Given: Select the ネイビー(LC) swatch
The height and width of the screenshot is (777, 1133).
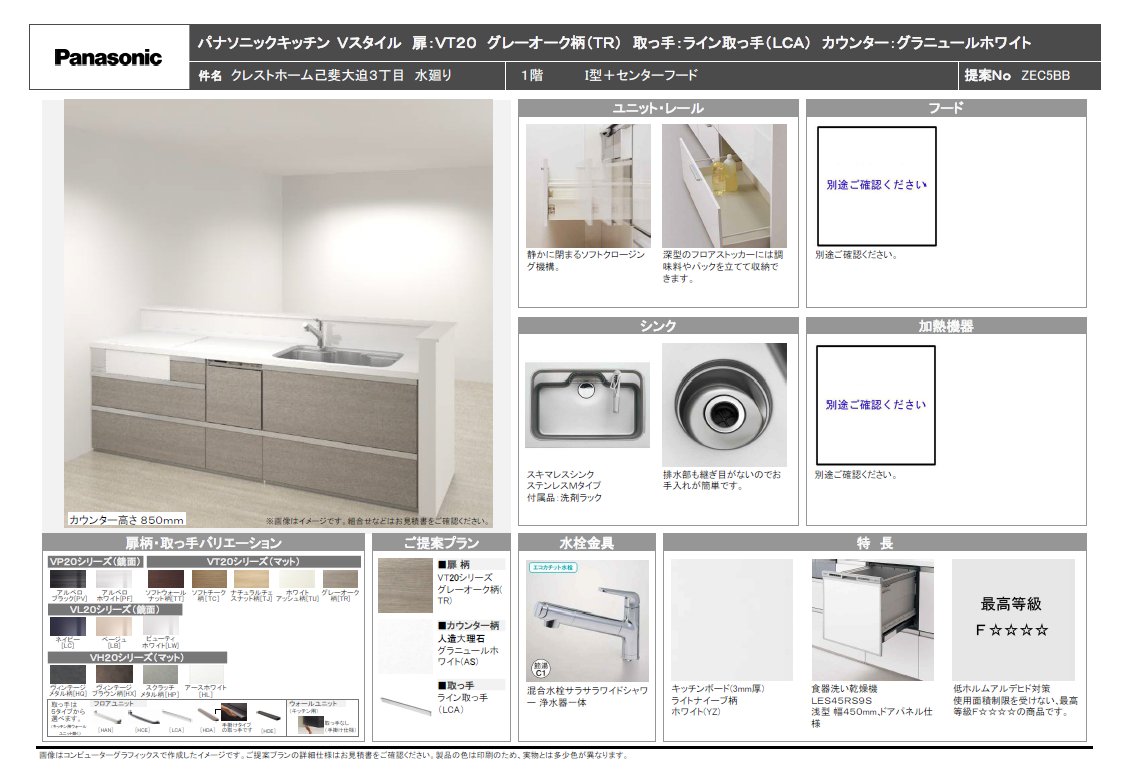Looking at the screenshot, I should tap(68, 626).
